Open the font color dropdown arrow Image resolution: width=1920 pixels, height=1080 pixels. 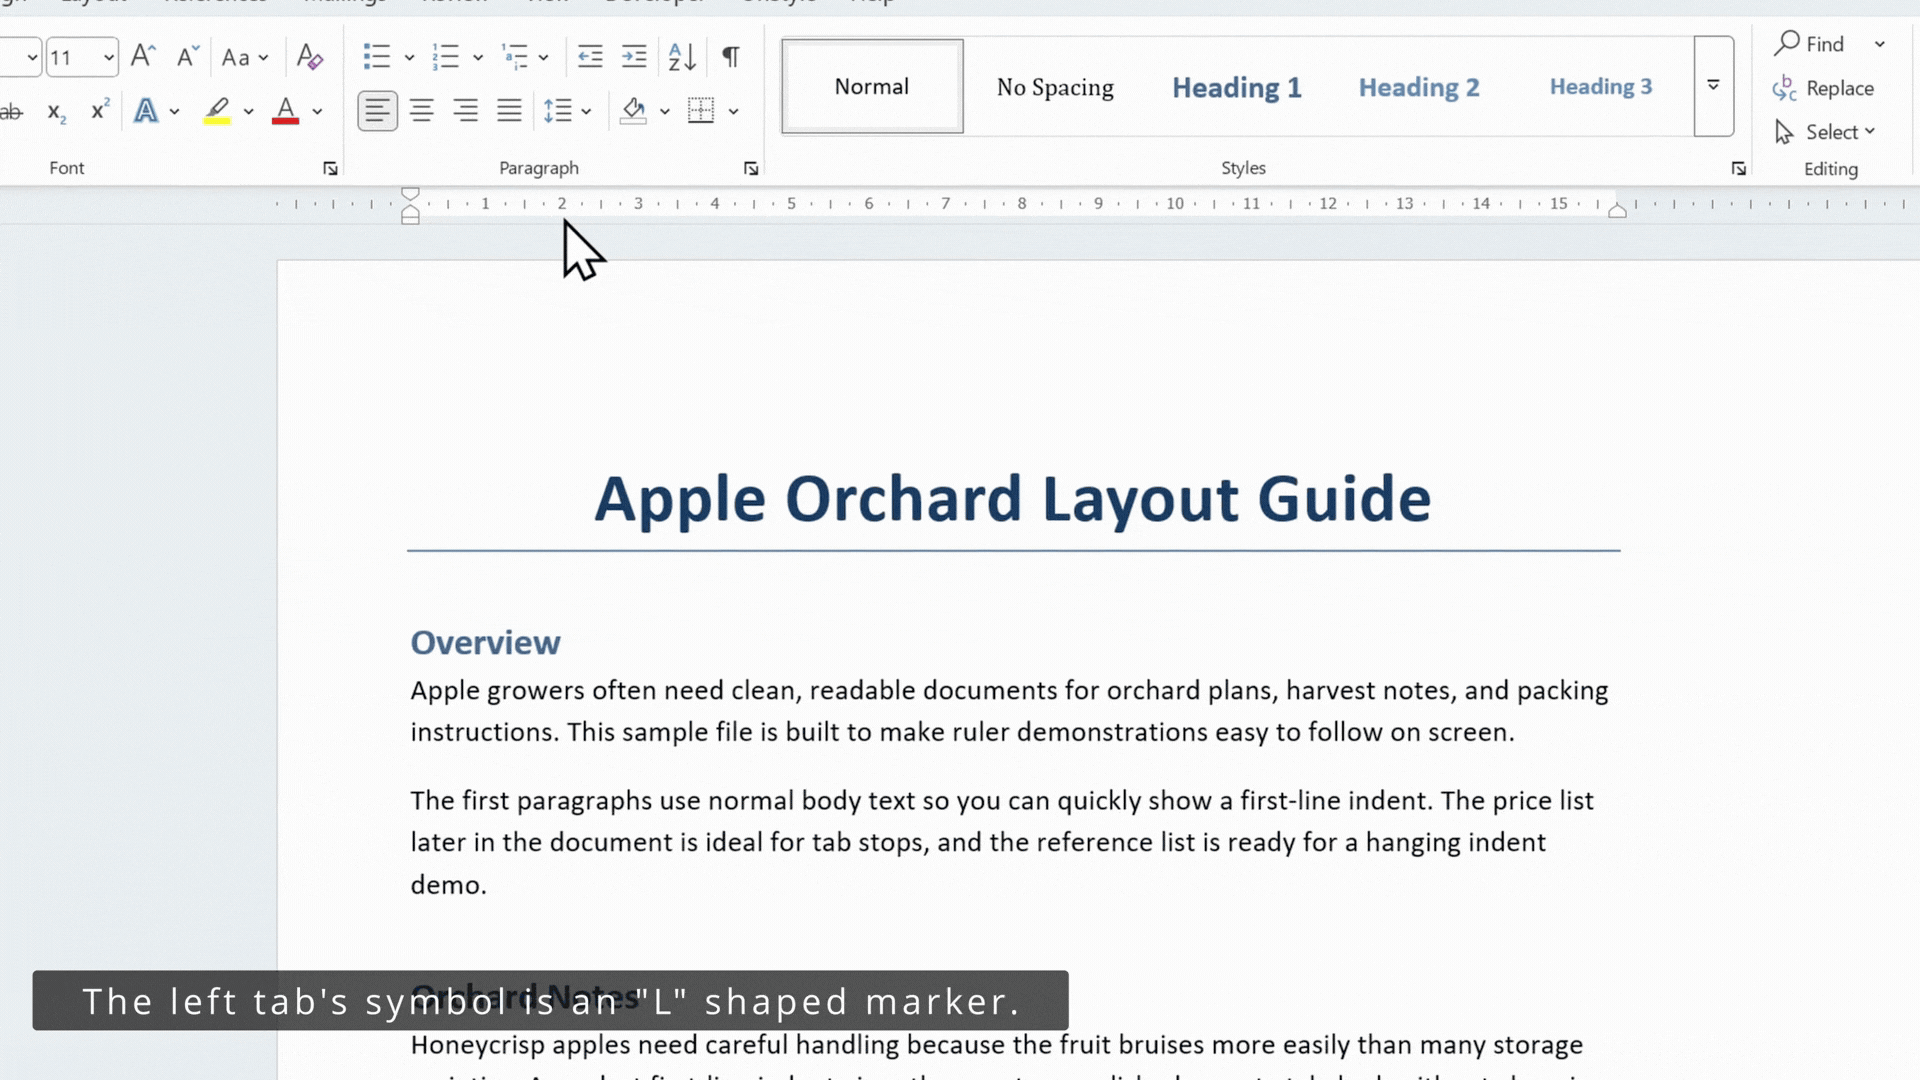[317, 111]
